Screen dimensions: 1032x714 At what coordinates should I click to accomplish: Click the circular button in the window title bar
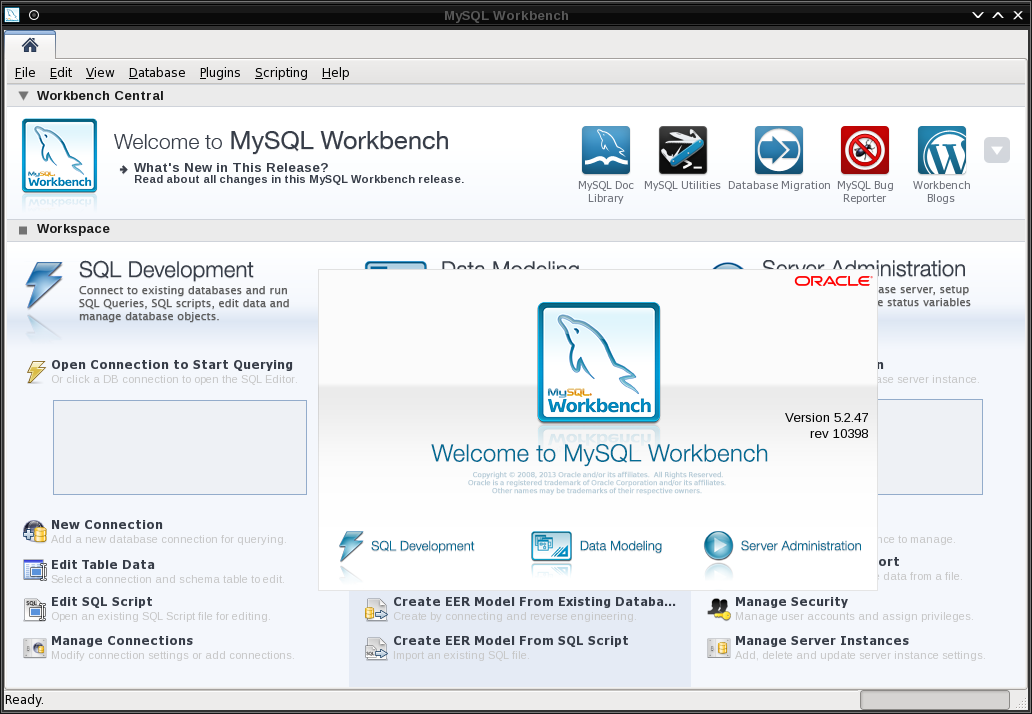coord(34,15)
